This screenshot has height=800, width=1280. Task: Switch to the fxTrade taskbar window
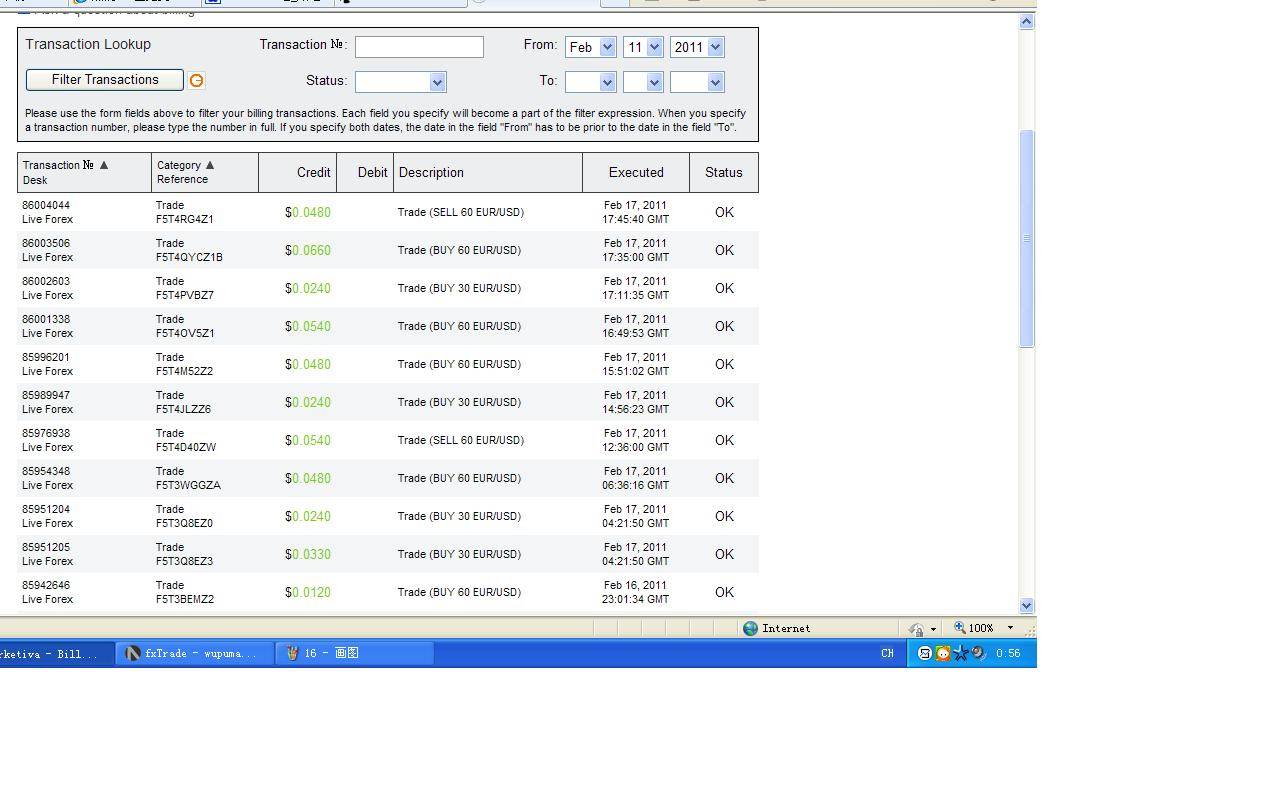[194, 653]
